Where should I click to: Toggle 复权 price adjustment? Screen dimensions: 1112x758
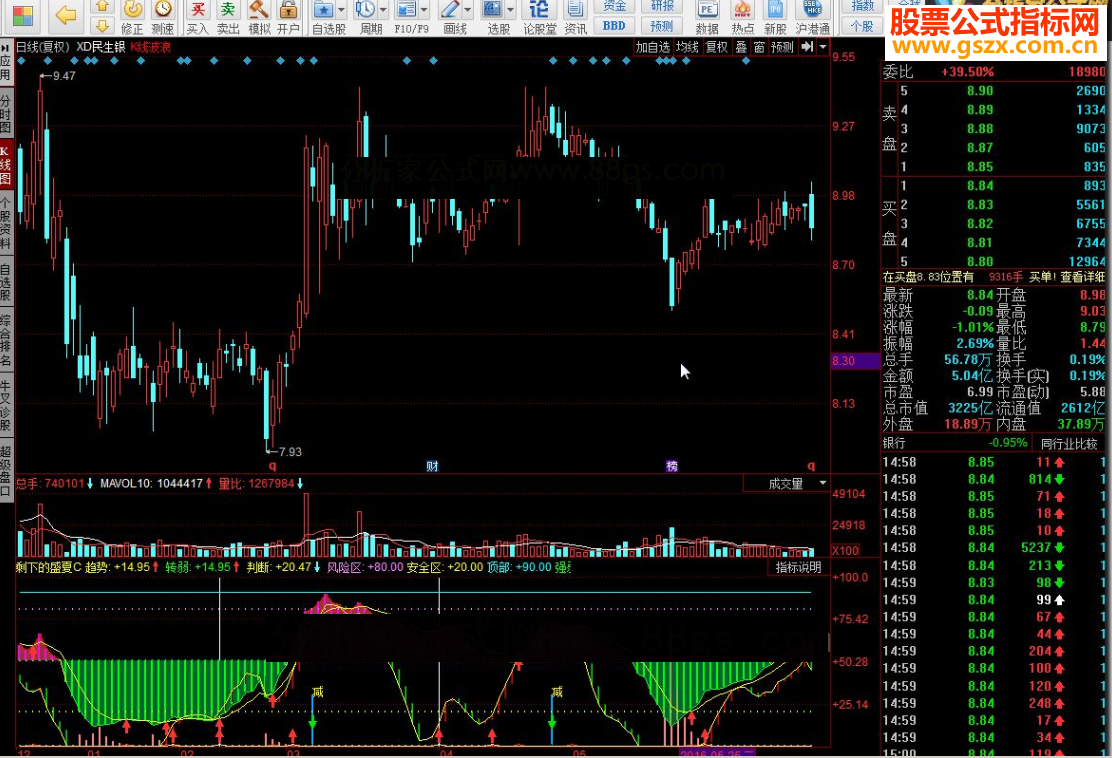click(x=717, y=48)
